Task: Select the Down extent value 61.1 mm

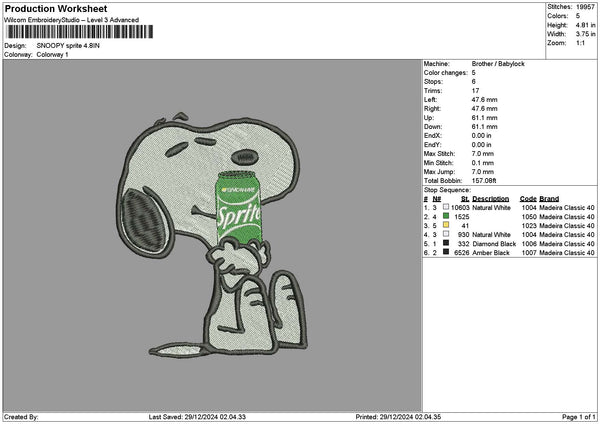Action: click(484, 127)
